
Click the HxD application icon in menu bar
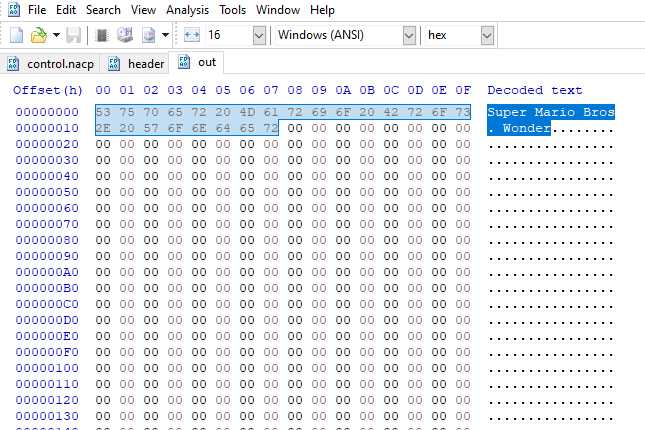[14, 9]
